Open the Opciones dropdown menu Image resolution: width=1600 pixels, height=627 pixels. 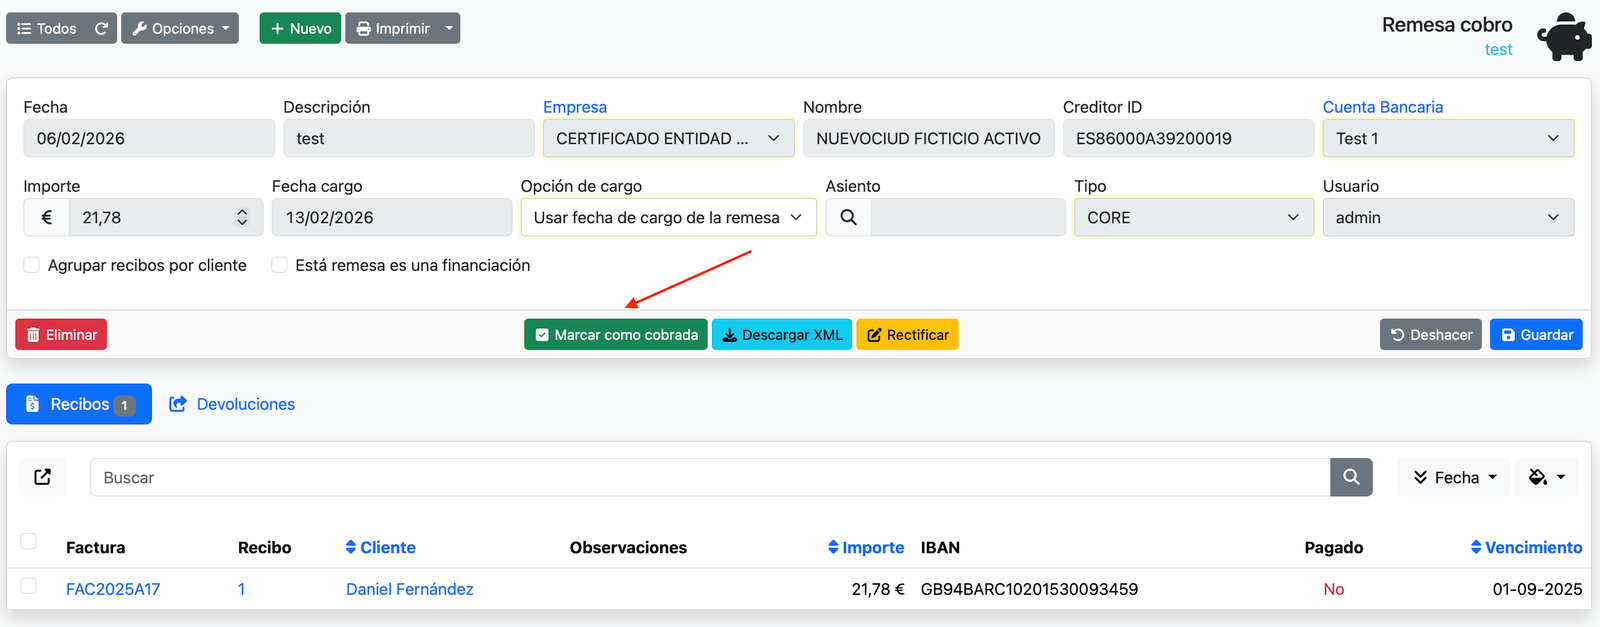[180, 28]
